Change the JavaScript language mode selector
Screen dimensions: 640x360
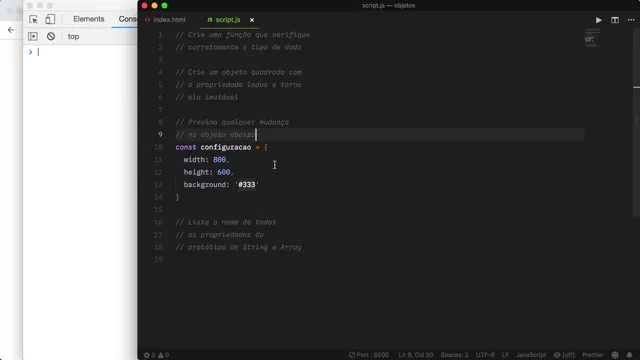coord(531,355)
